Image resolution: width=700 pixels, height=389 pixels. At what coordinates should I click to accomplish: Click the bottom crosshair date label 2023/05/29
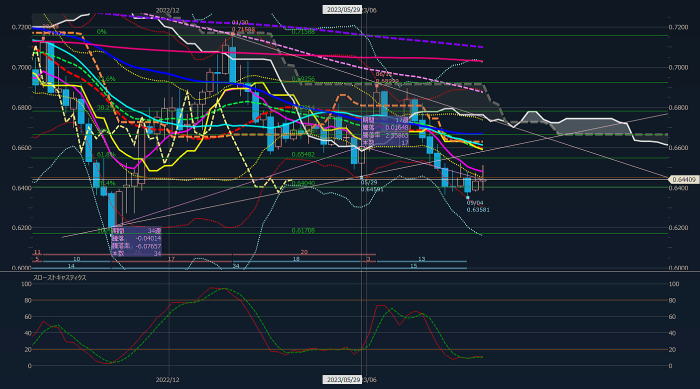pos(342,380)
